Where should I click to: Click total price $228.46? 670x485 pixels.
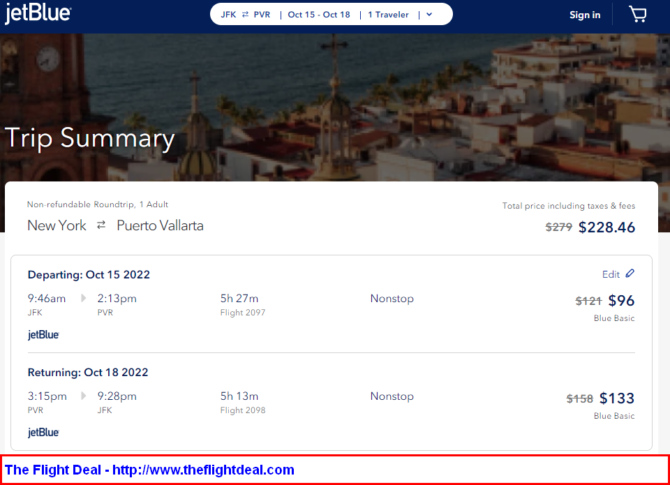(x=607, y=227)
